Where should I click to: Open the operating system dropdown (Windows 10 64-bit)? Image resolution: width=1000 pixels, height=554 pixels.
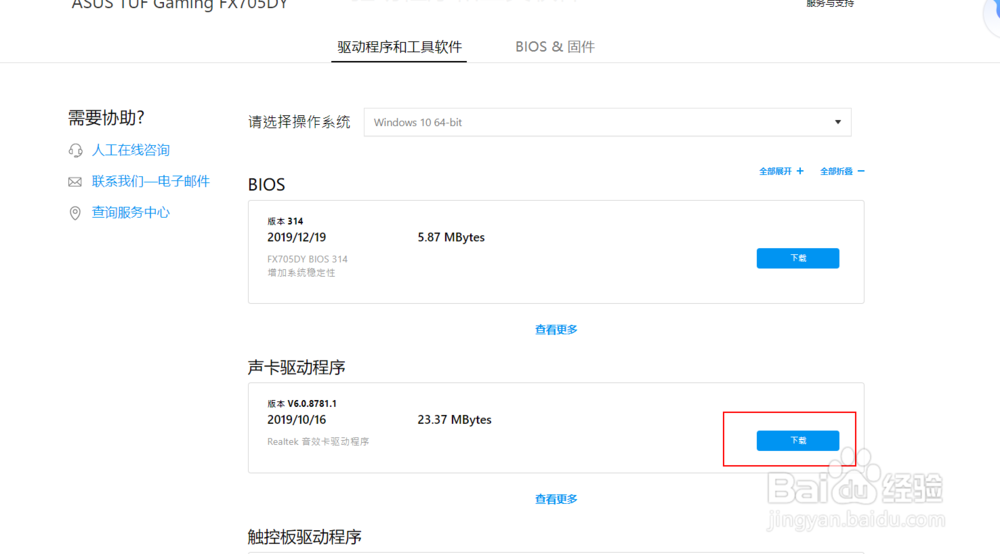607,122
